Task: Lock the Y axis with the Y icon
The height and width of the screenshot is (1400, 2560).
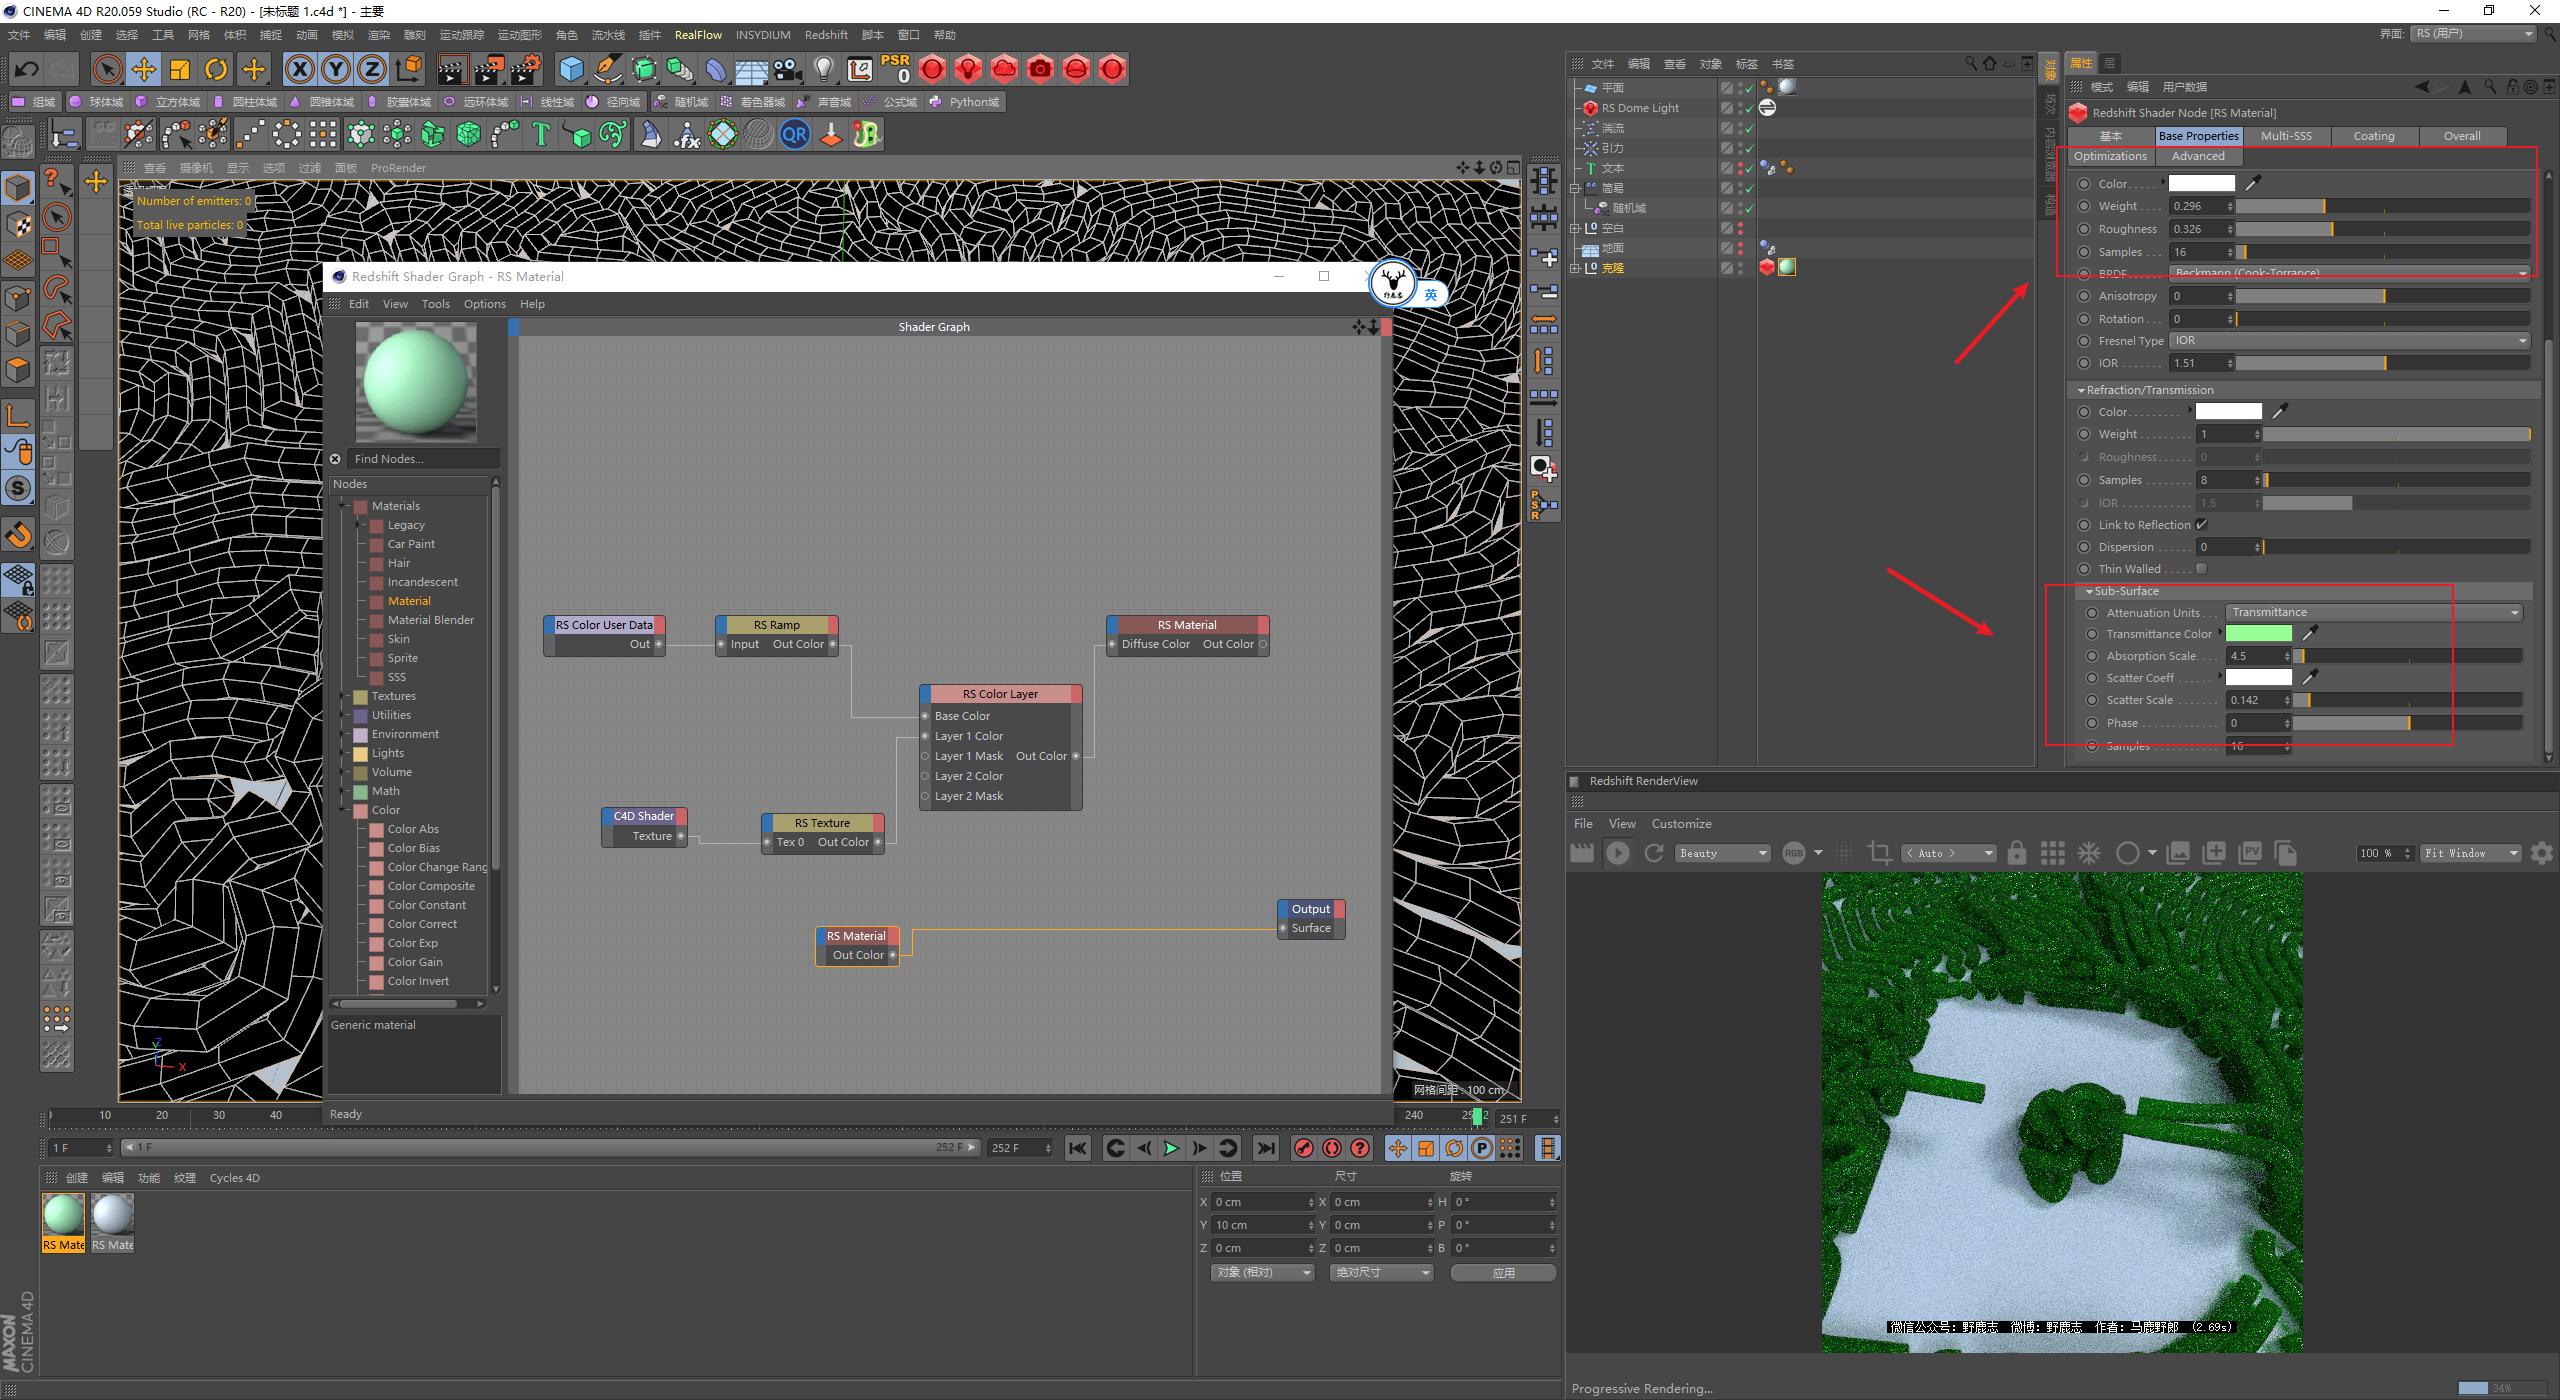Action: pos(335,69)
